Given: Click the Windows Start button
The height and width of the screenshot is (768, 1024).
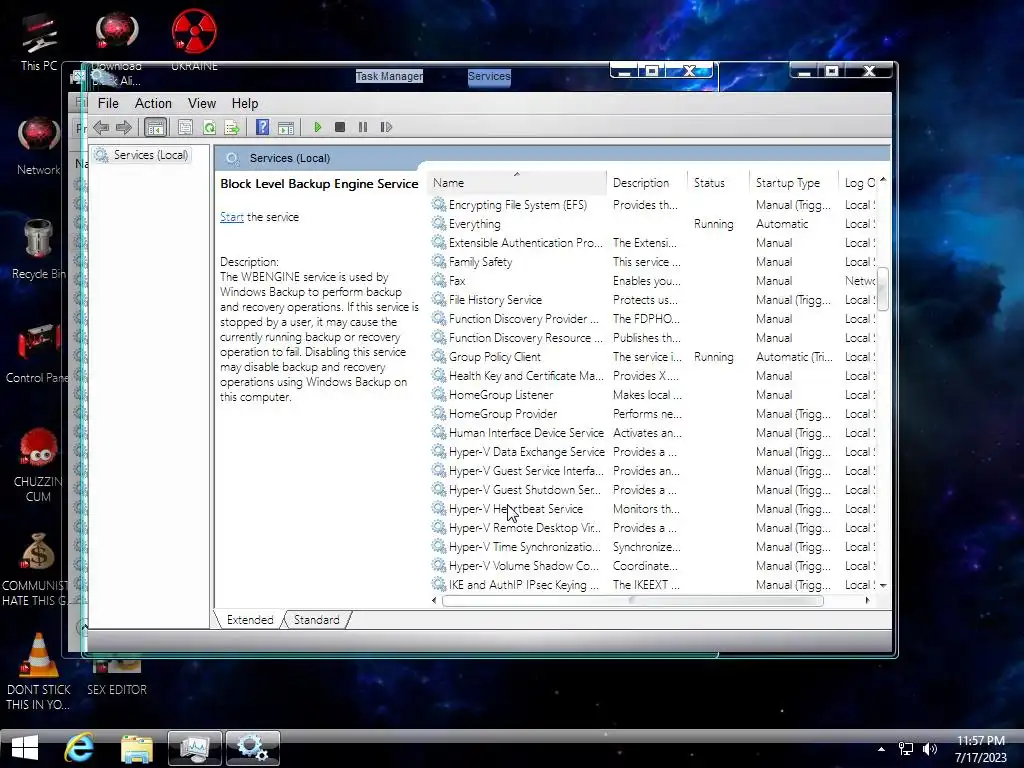Looking at the screenshot, I should tap(25, 748).
